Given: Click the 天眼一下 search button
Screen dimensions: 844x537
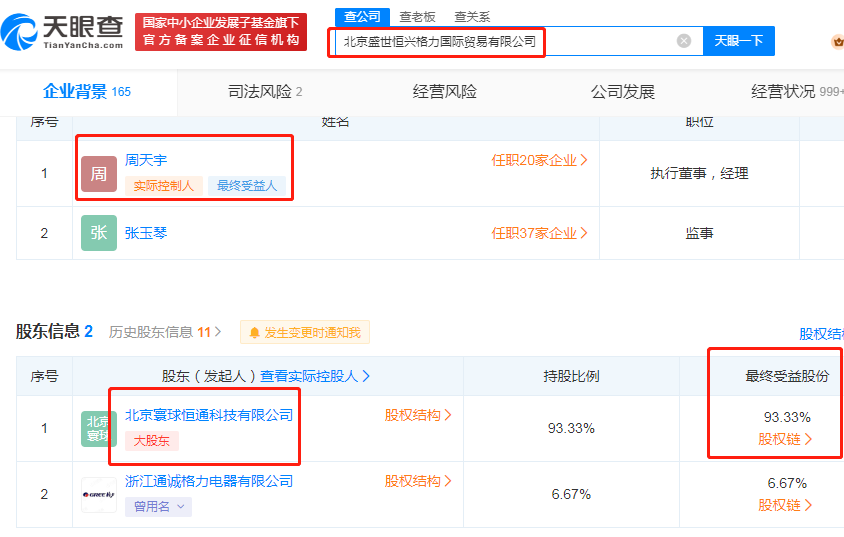Looking at the screenshot, I should coord(738,41).
